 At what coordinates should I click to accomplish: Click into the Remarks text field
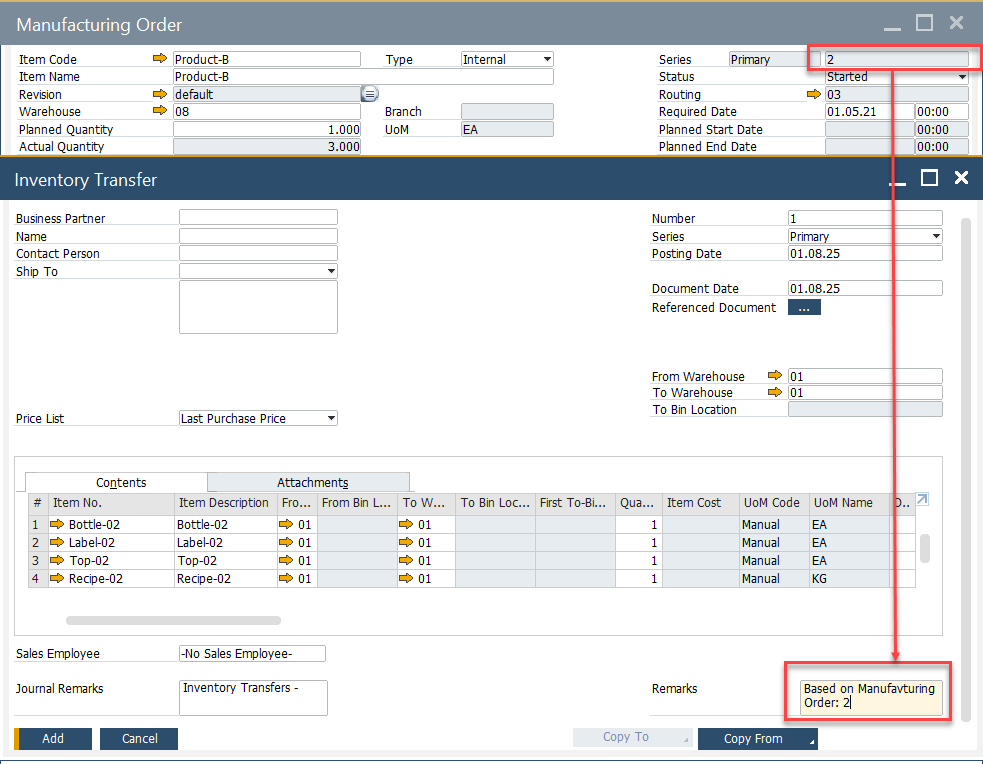pos(872,696)
